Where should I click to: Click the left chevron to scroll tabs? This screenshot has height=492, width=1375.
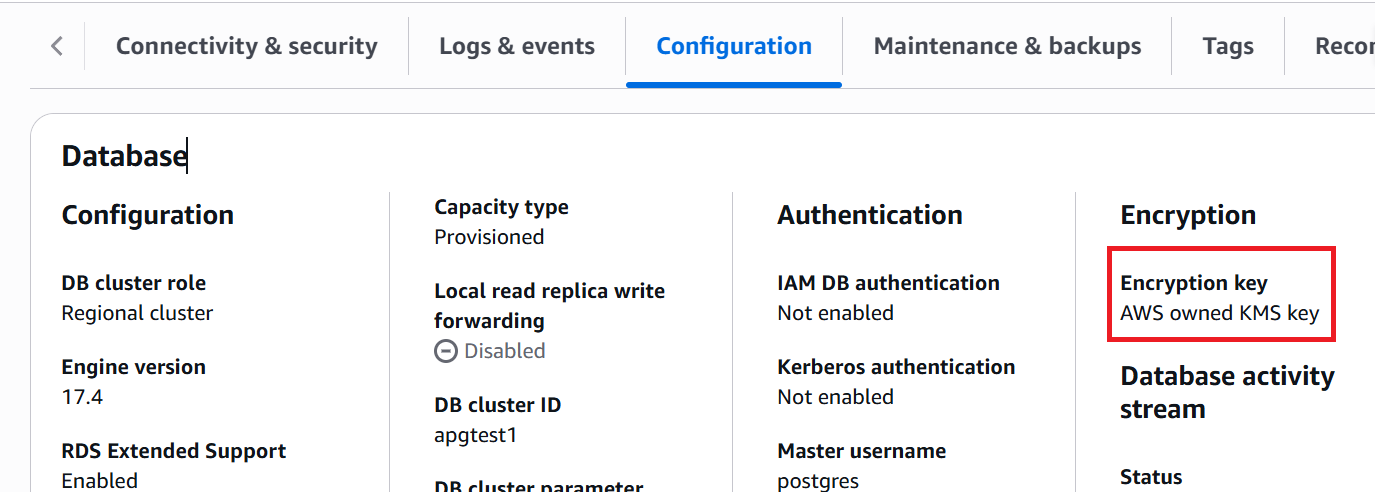pos(57,46)
